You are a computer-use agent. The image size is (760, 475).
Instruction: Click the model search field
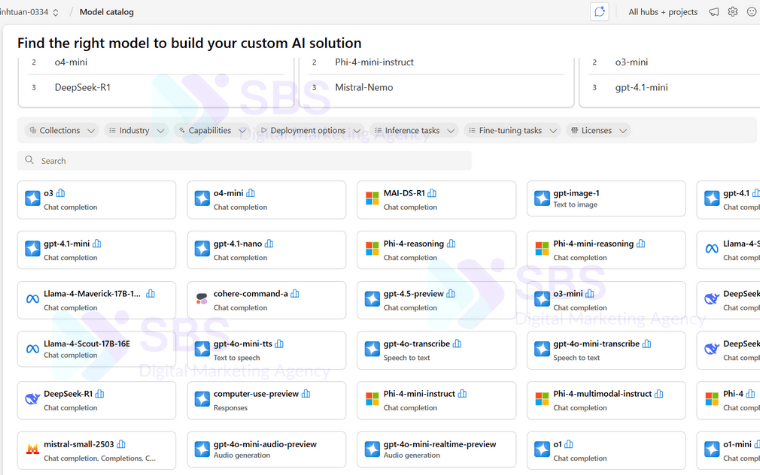pos(244,160)
